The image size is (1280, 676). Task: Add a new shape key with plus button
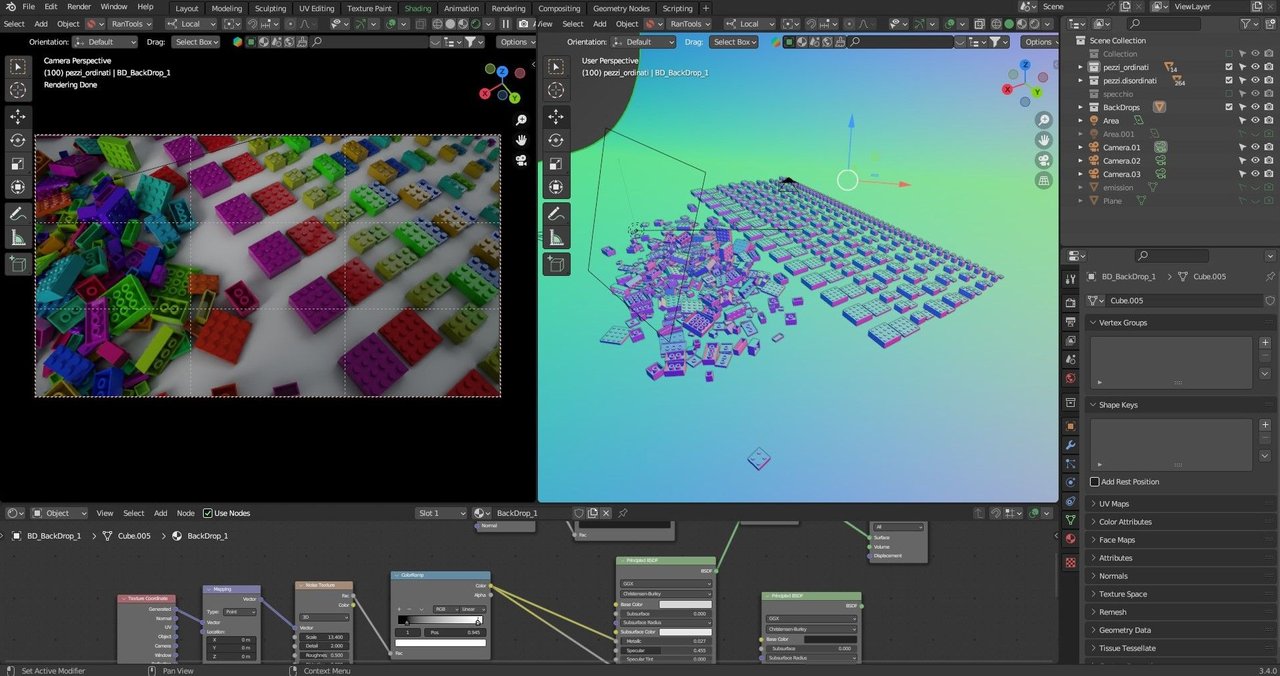coord(1265,425)
